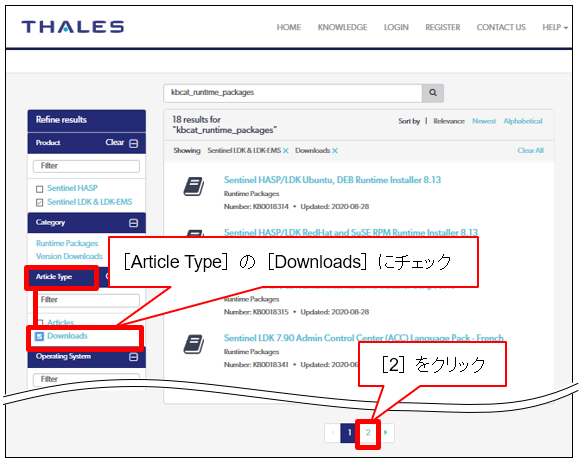Select Version Downloads category

click(69, 256)
